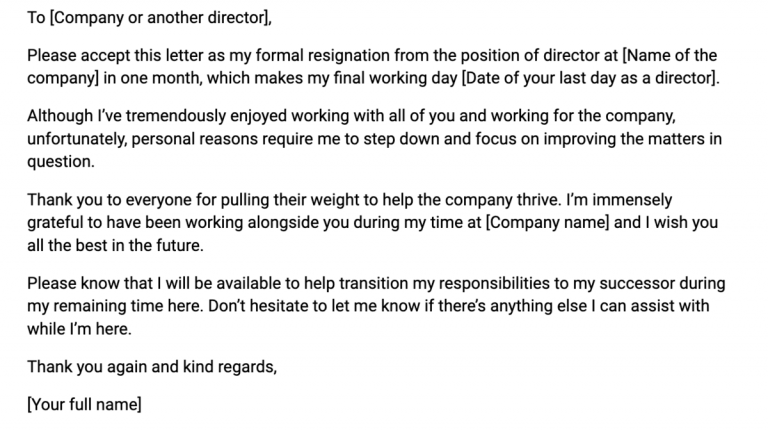
Task: Click the word 'unfortunately' in the letter
Action: click(76, 139)
